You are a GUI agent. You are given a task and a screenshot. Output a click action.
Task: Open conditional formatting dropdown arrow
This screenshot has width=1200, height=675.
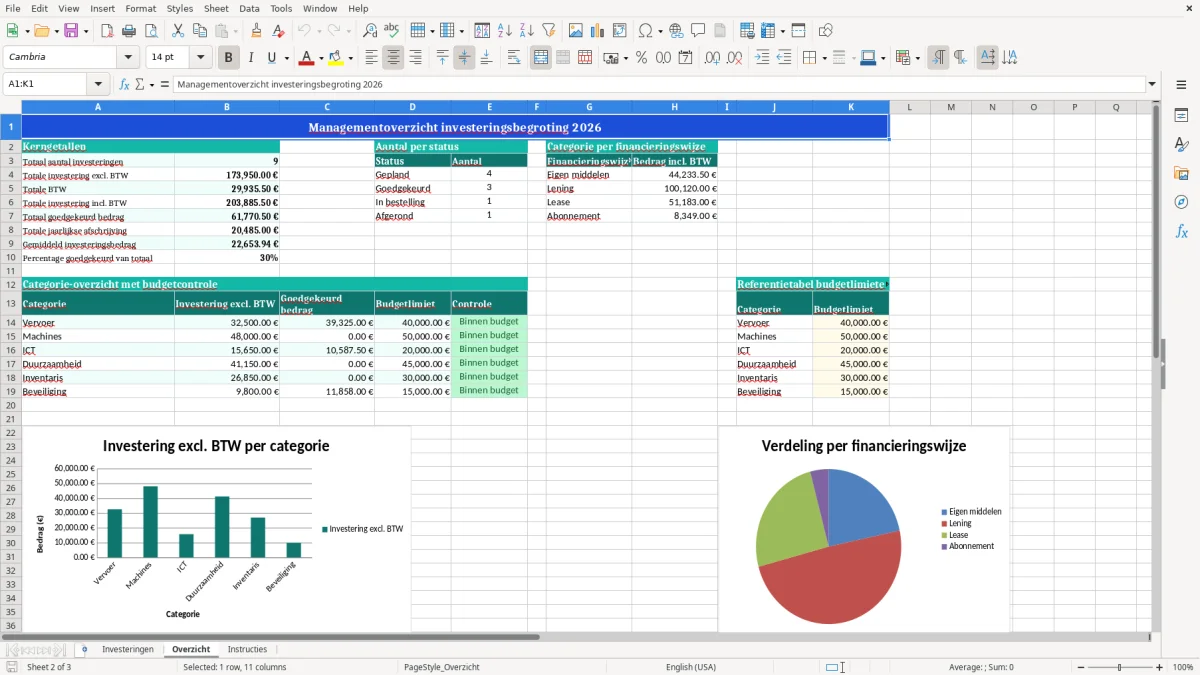click(917, 58)
